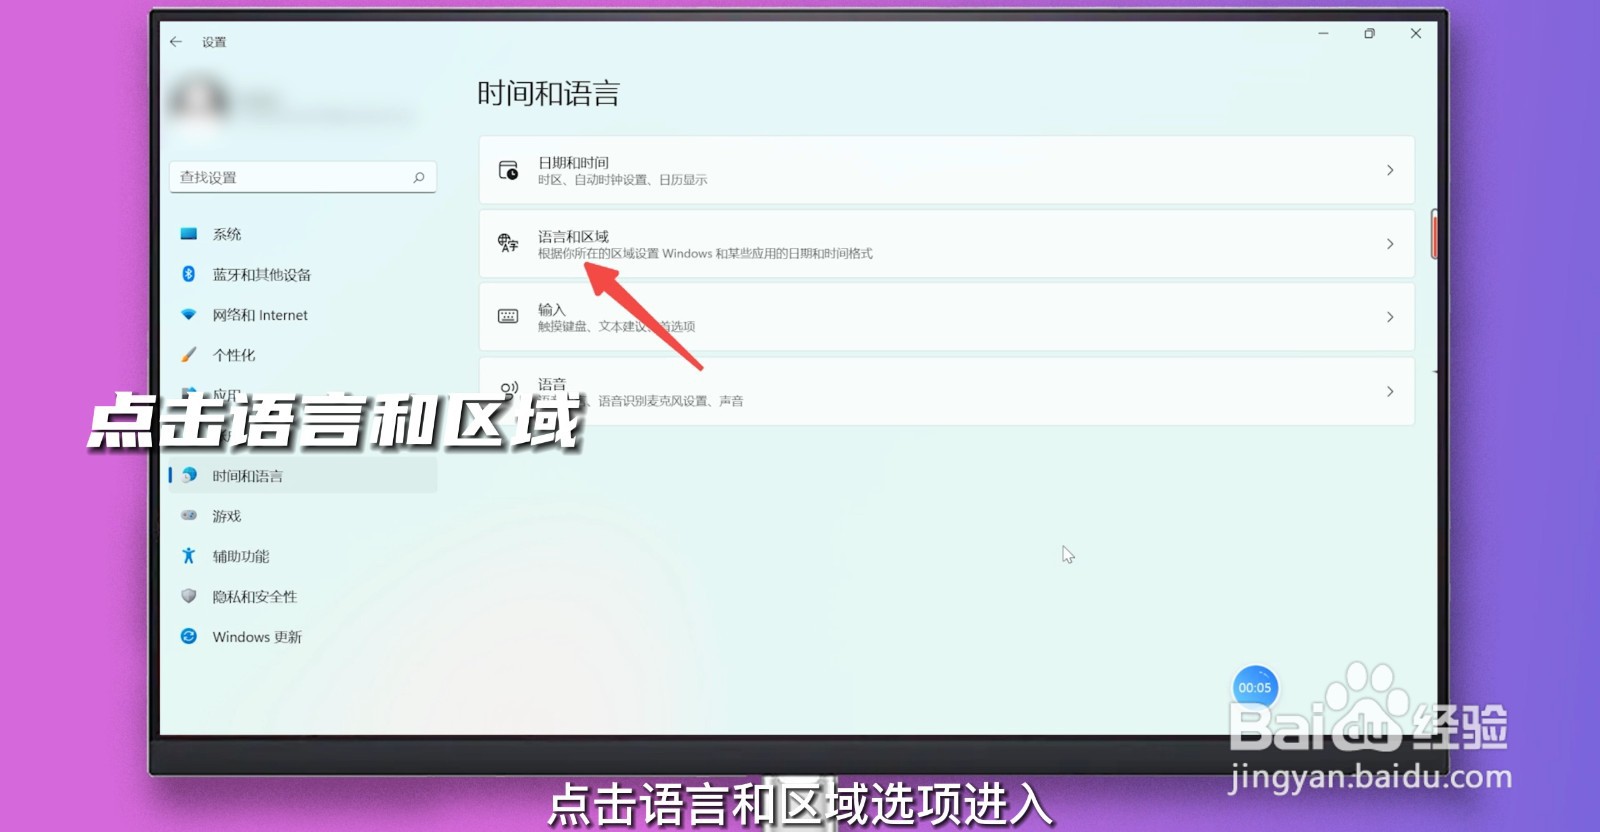Select the 游戏 controller icon

pos(188,516)
